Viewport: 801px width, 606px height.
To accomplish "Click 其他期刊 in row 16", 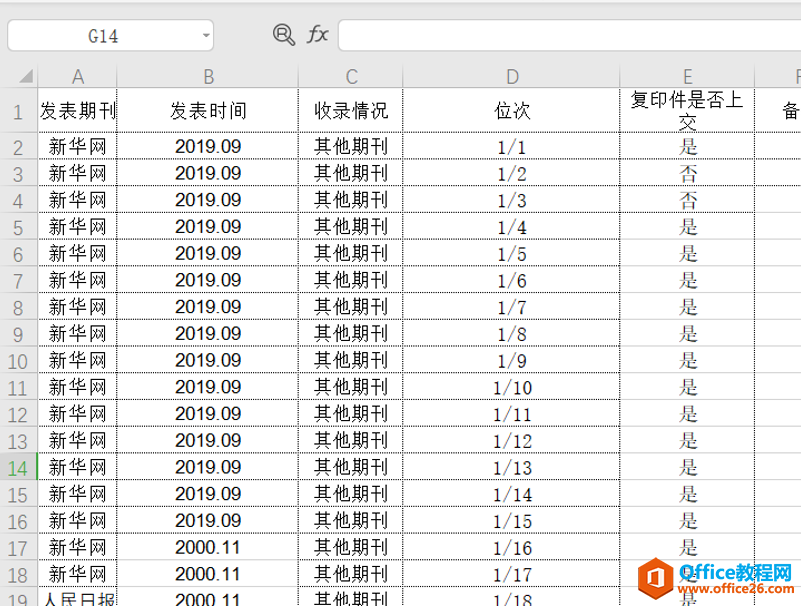I will [x=351, y=521].
